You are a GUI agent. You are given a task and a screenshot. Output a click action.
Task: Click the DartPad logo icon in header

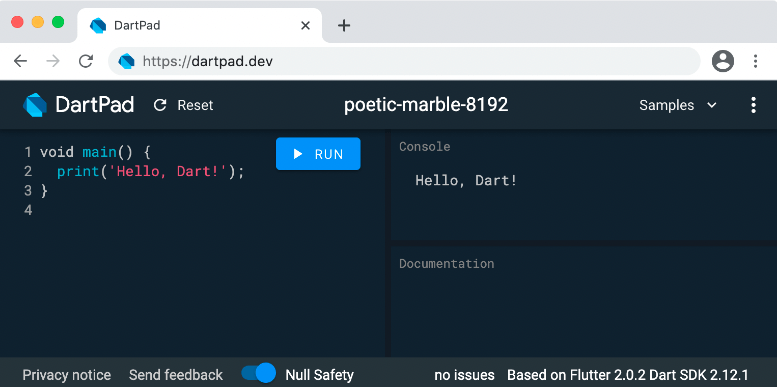click(35, 105)
